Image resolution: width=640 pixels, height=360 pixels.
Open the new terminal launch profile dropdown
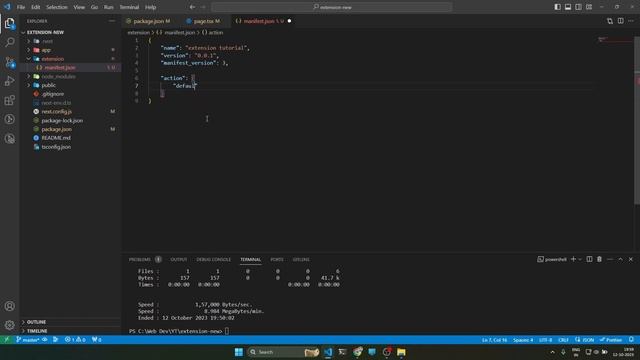[580, 259]
